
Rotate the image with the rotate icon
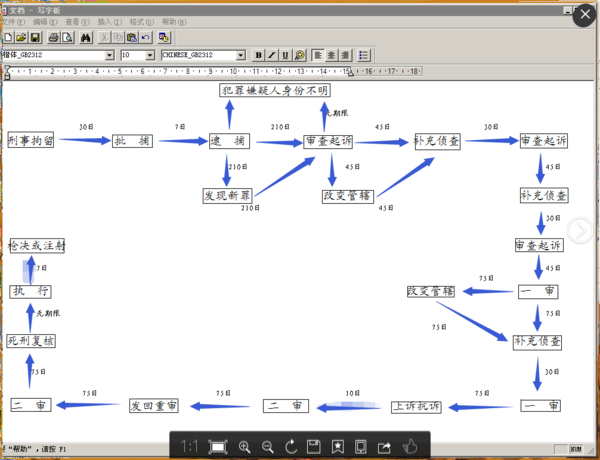pyautogui.click(x=291, y=445)
